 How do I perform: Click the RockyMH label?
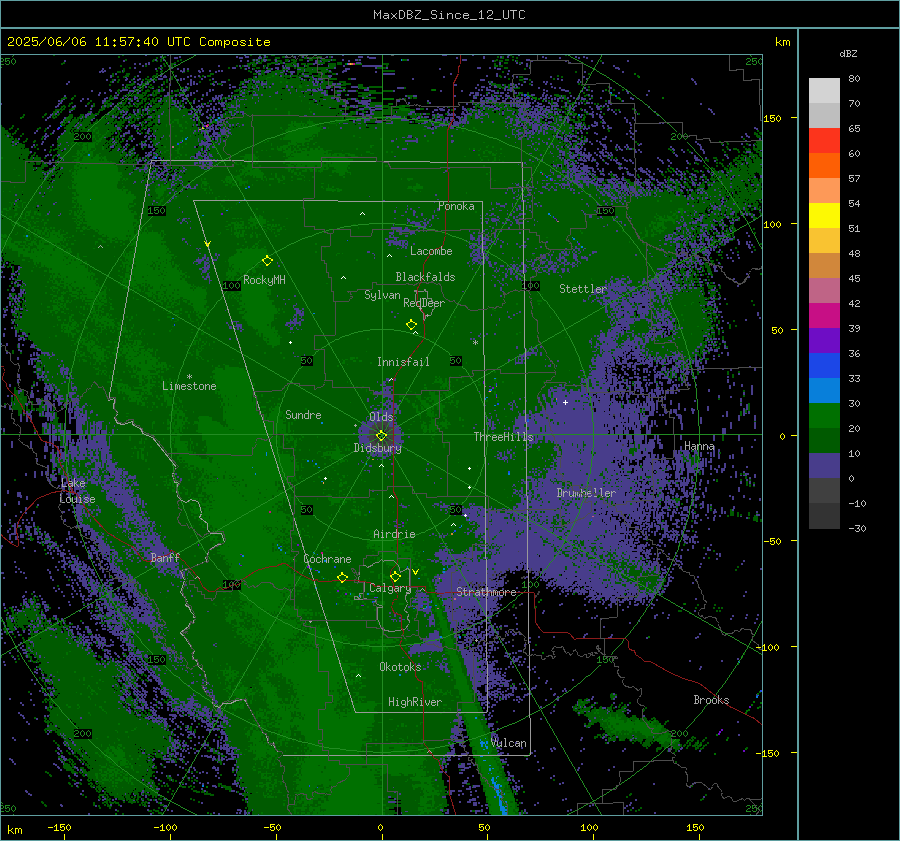tap(264, 280)
